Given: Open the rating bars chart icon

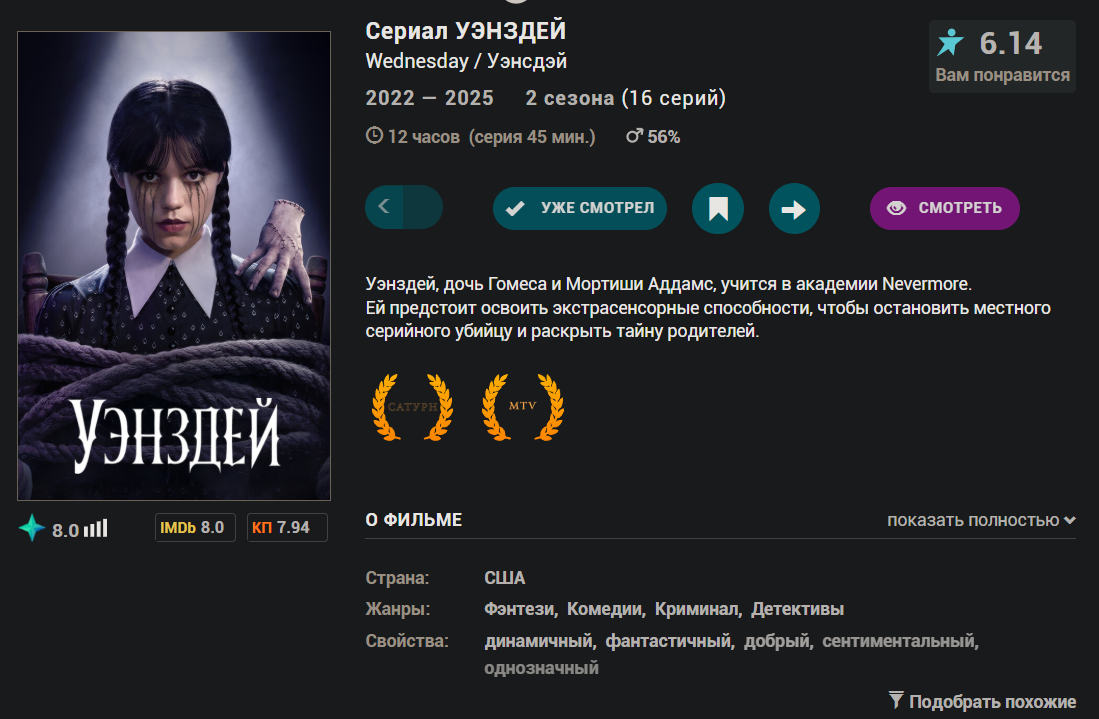Looking at the screenshot, I should [x=96, y=528].
